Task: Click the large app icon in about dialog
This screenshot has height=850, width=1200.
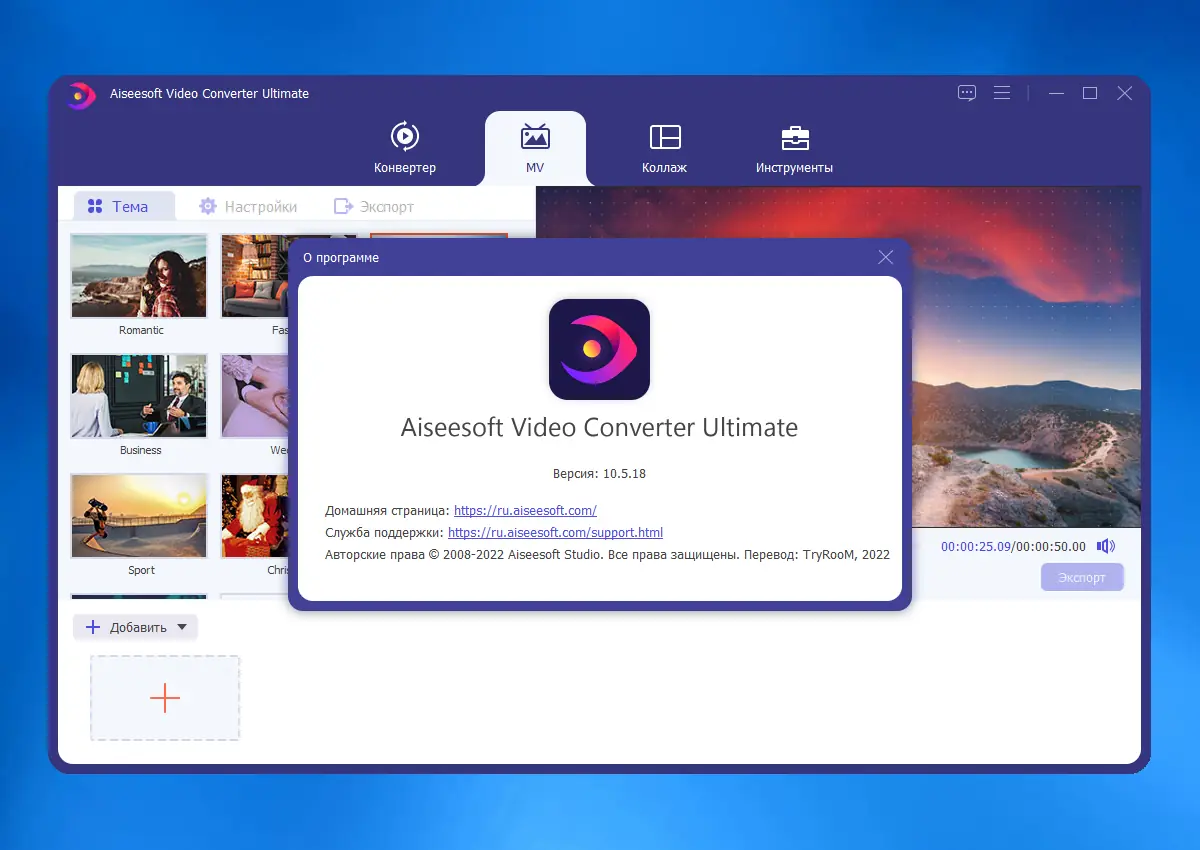Action: coord(599,349)
